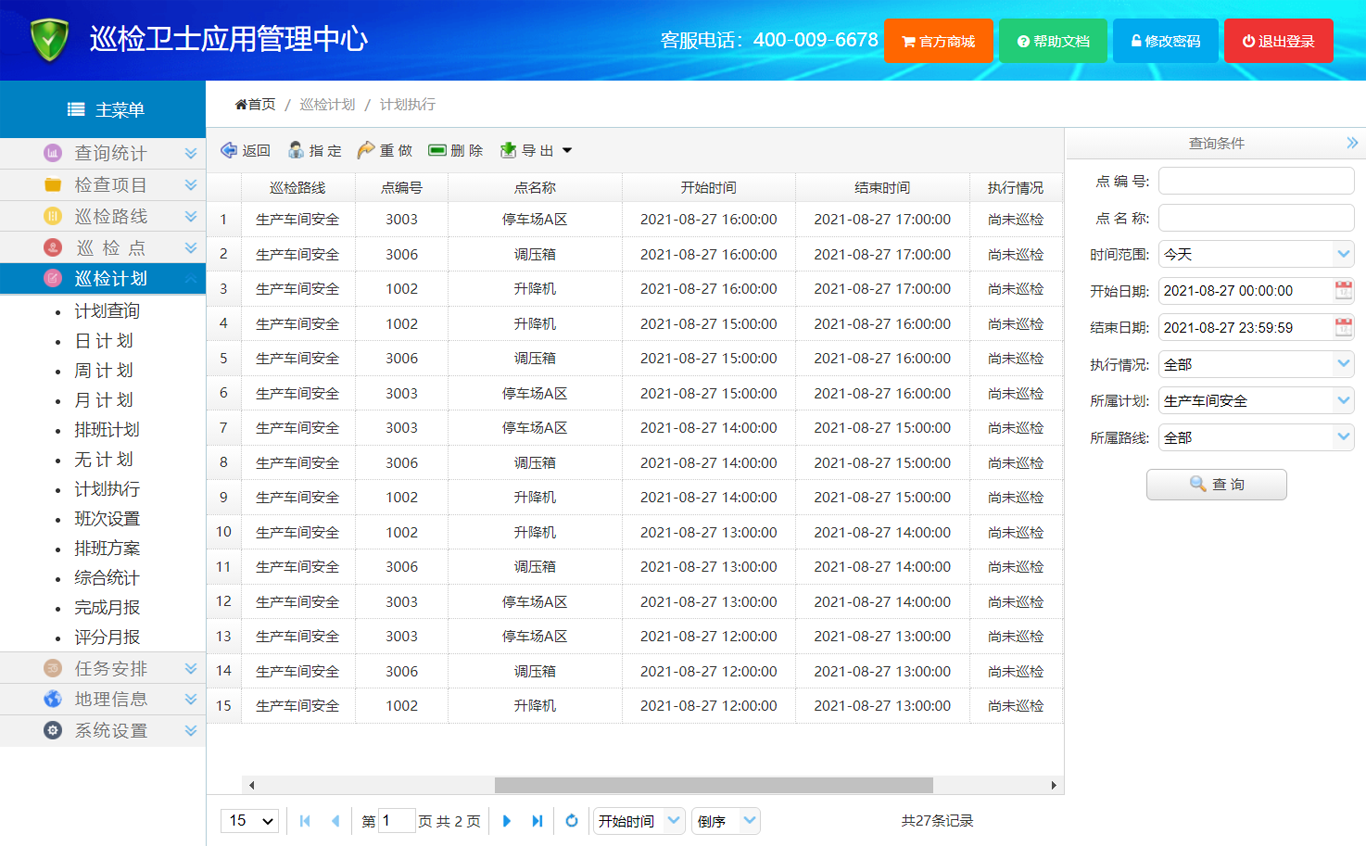Select 日计划 in the sidebar

[104, 341]
